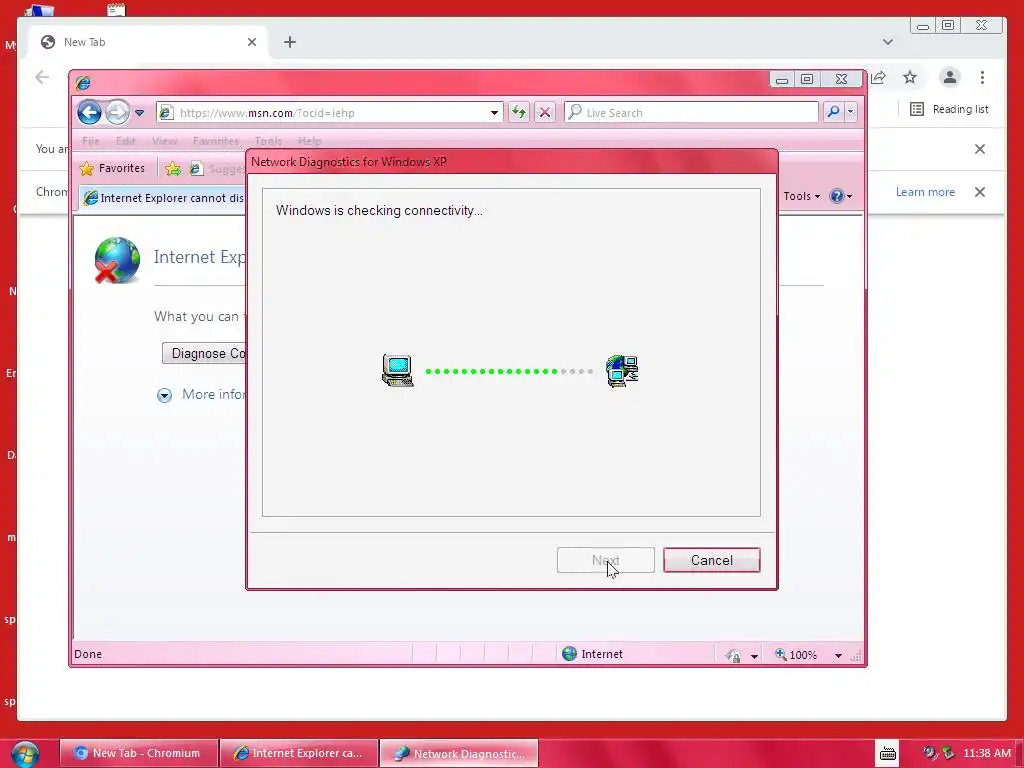The image size is (1024, 768).
Task: Open Chromium's three-dot menu
Action: (x=982, y=78)
